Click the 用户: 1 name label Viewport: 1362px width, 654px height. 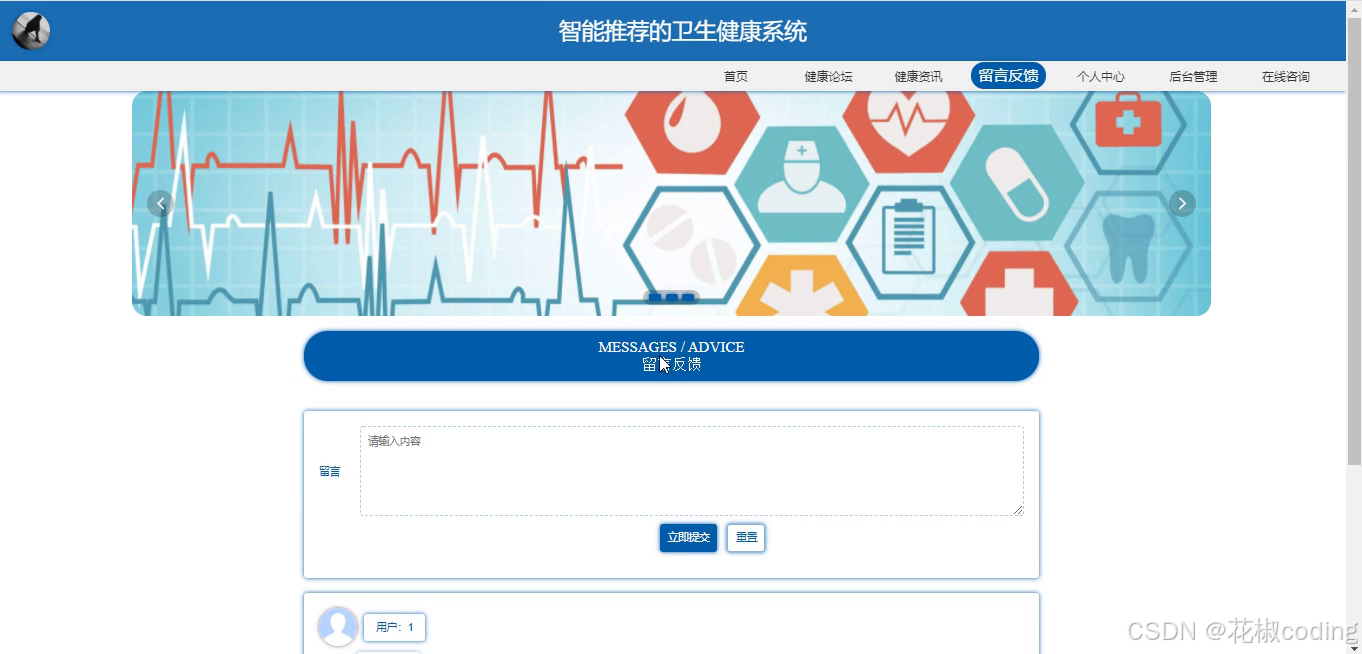click(393, 627)
